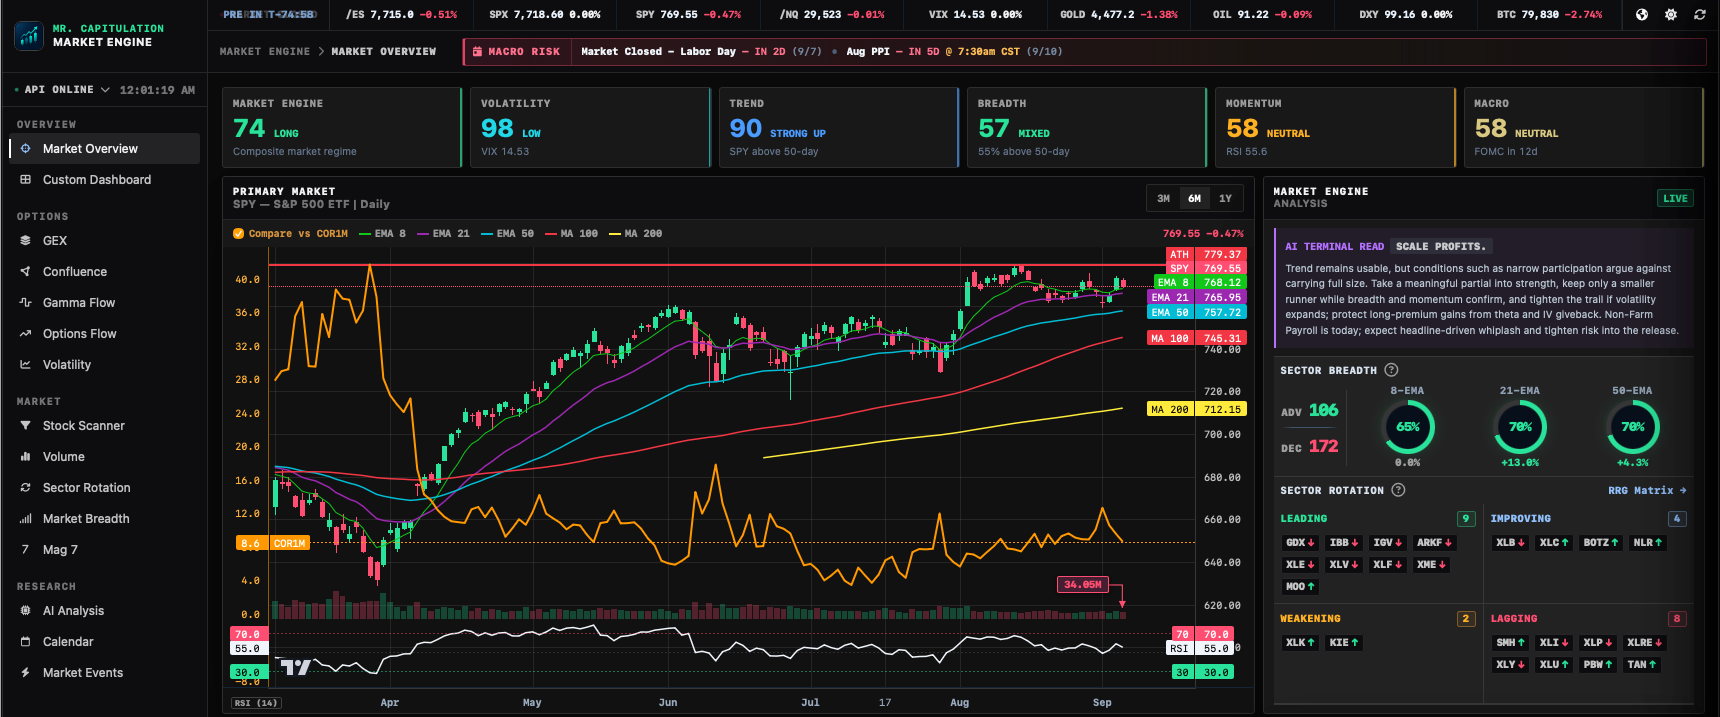Viewport: 1720px width, 717px height.
Task: Click SMH ticker chip in Lagging
Action: tap(1509, 643)
